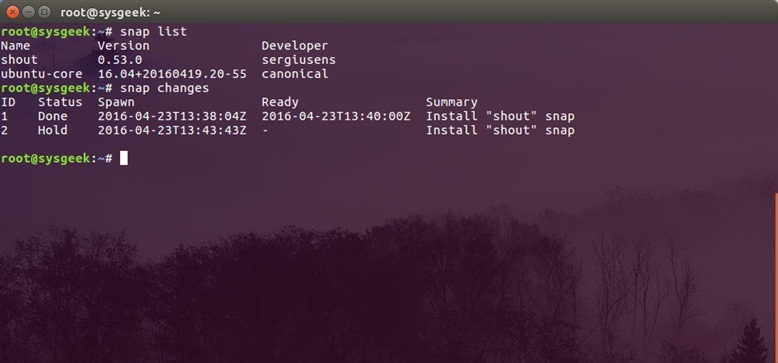This screenshot has height=363, width=778.
Task: Click spawn time '2016-04-23T13:38:04Z'
Action: pyautogui.click(x=172, y=117)
